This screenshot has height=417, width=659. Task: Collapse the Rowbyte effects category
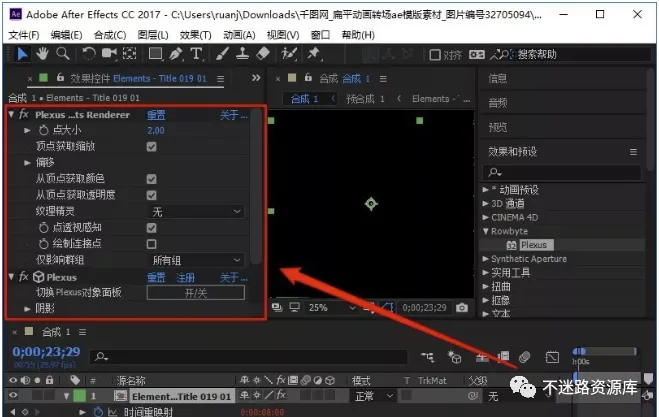pyautogui.click(x=486, y=231)
